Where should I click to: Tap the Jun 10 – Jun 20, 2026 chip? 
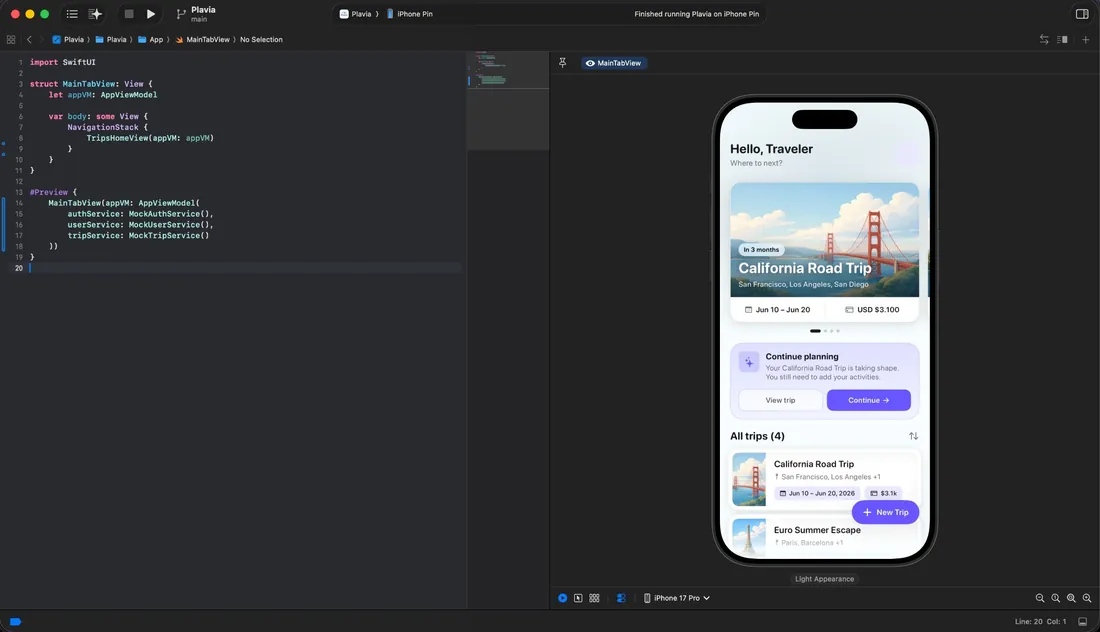[x=817, y=493]
